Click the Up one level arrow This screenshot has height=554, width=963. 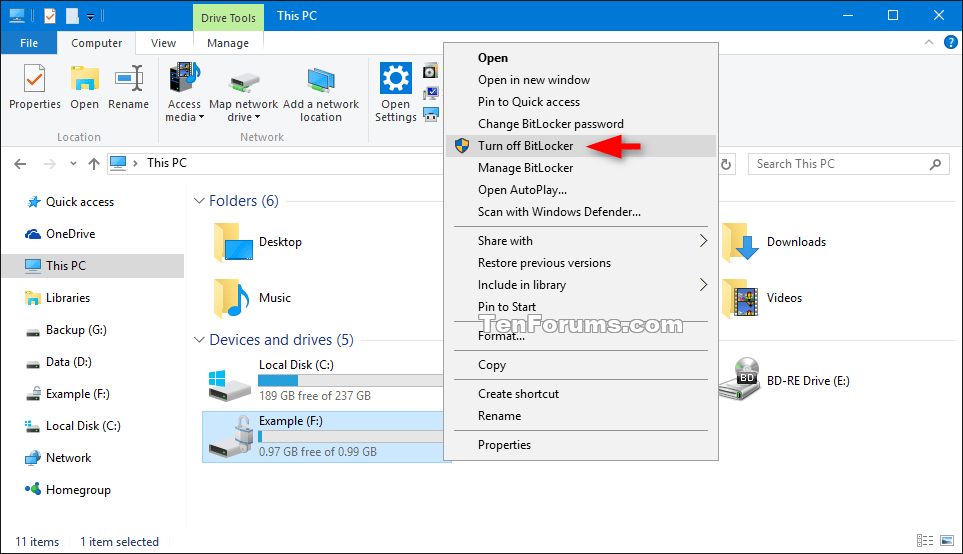93,164
